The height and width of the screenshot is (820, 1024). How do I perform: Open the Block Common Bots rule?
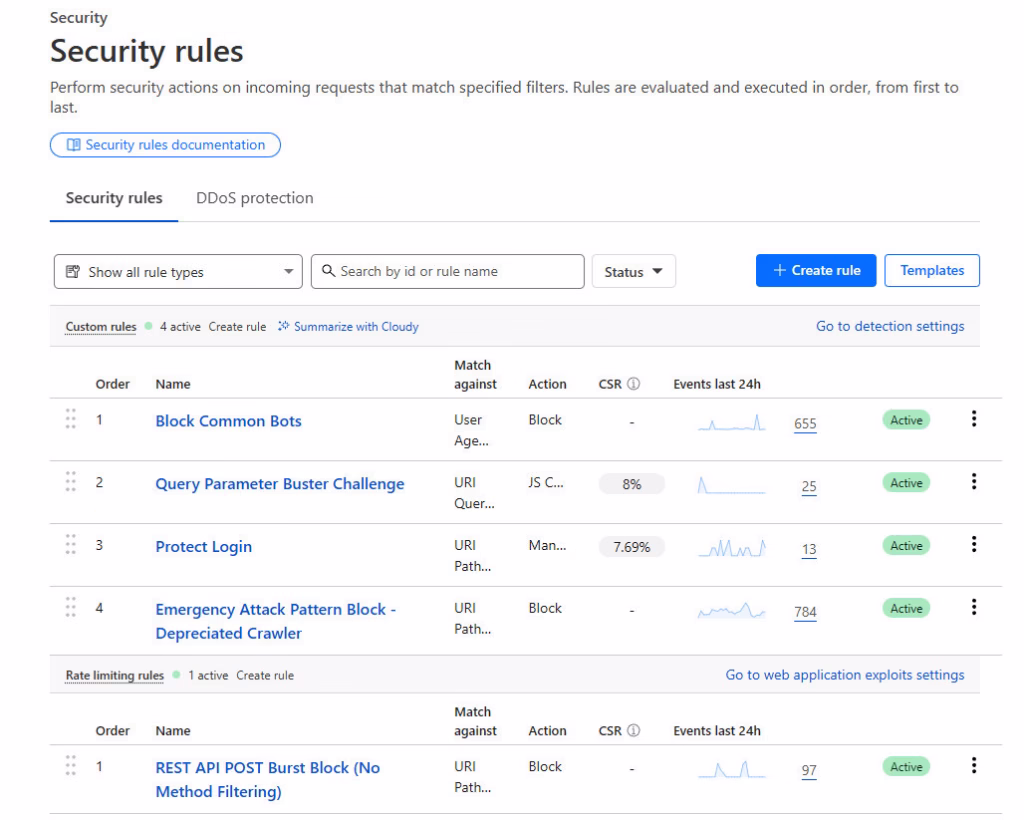229,421
